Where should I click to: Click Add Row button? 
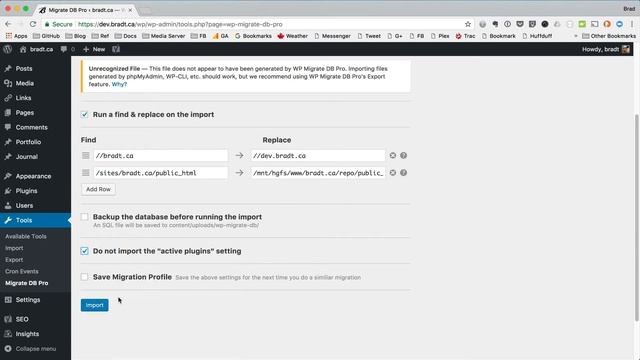point(98,189)
